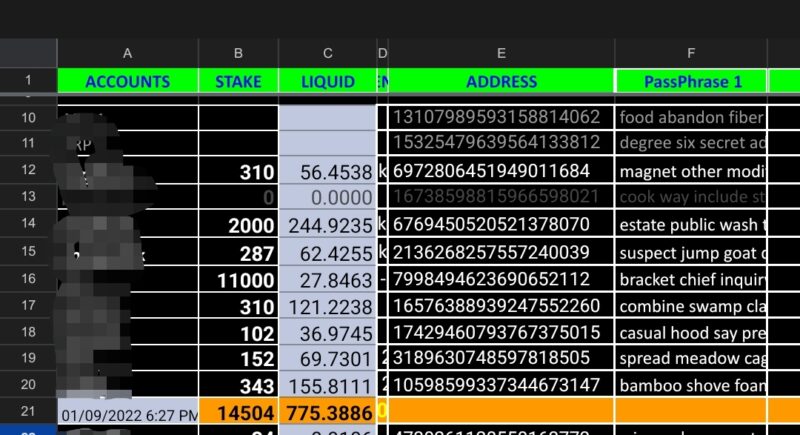Select the orange total stake cell 14504
This screenshot has height=435, width=800.
click(238, 411)
